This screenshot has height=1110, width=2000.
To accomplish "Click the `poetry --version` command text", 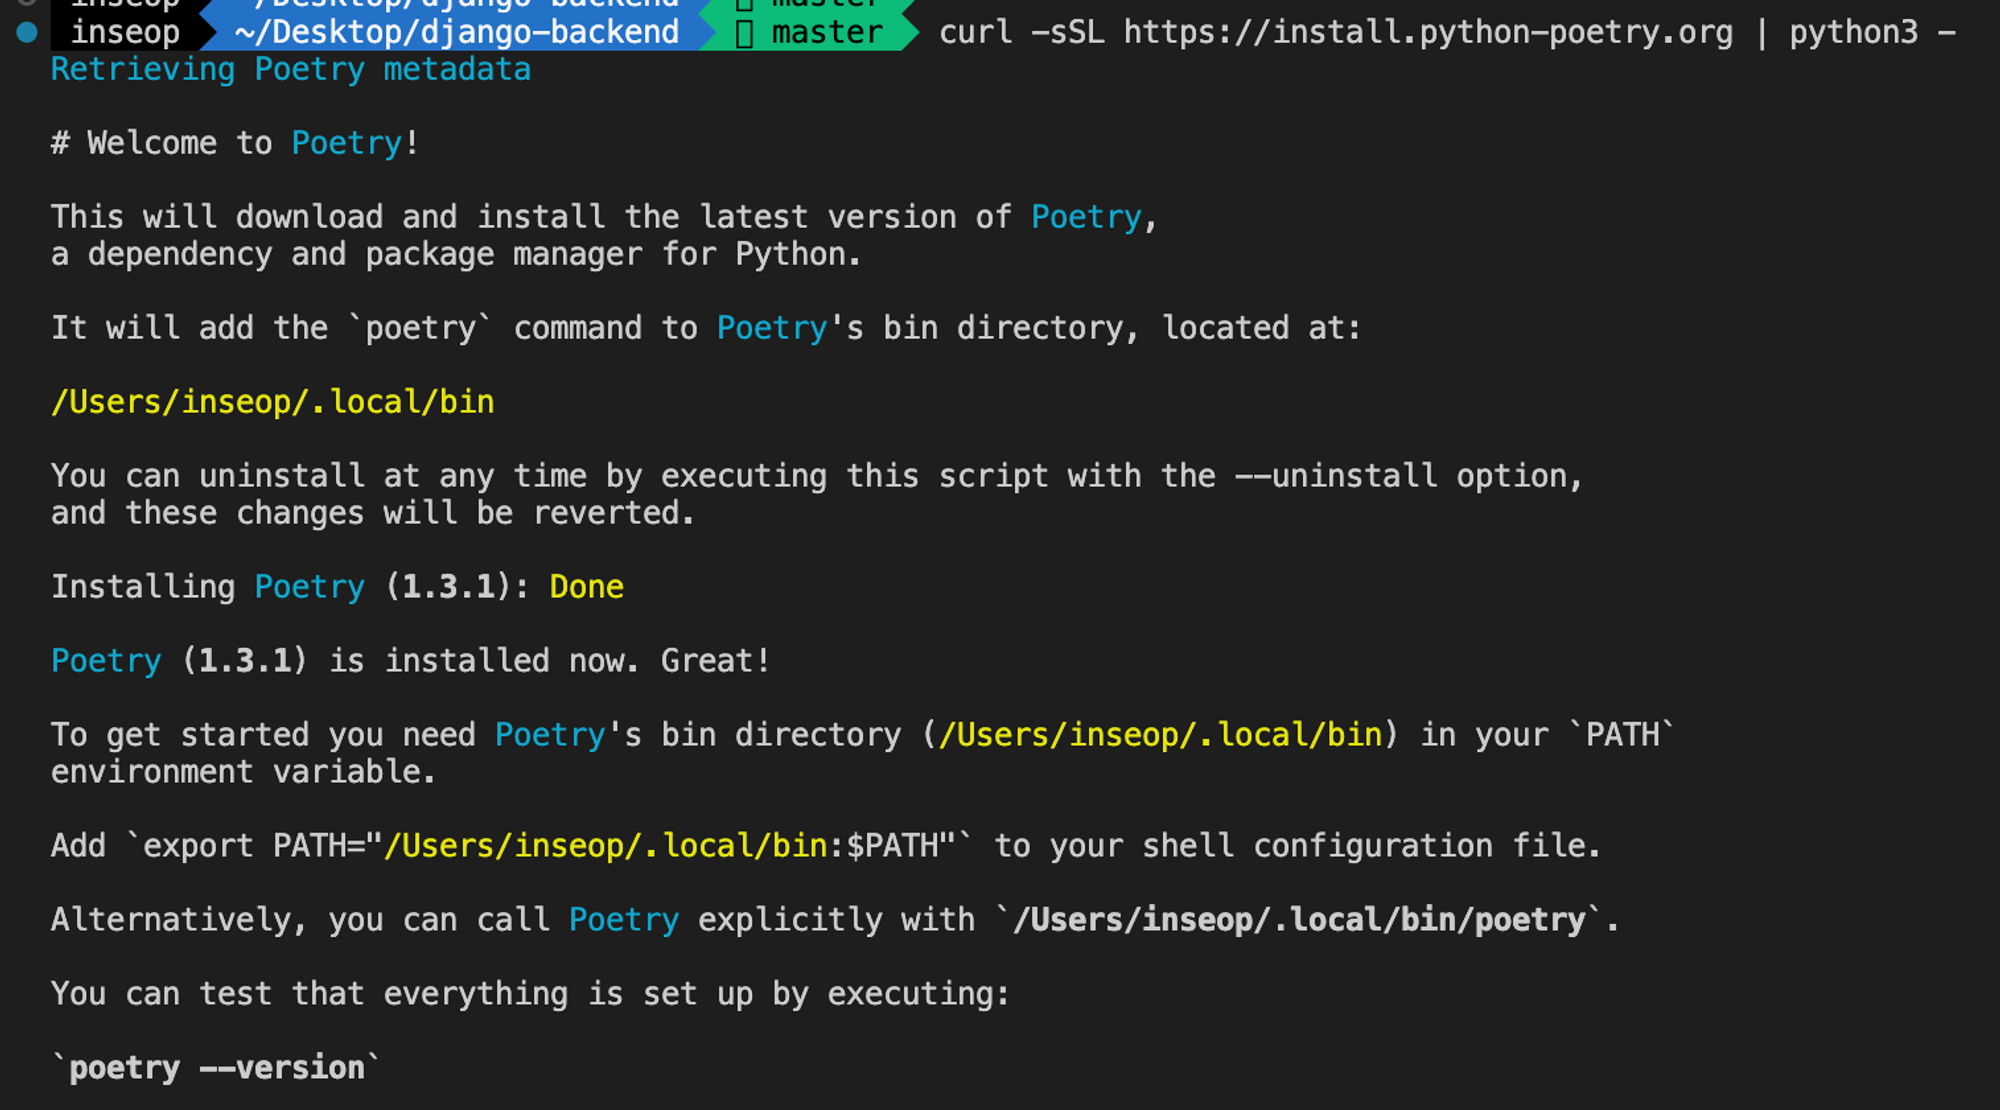I will pyautogui.click(x=216, y=1068).
